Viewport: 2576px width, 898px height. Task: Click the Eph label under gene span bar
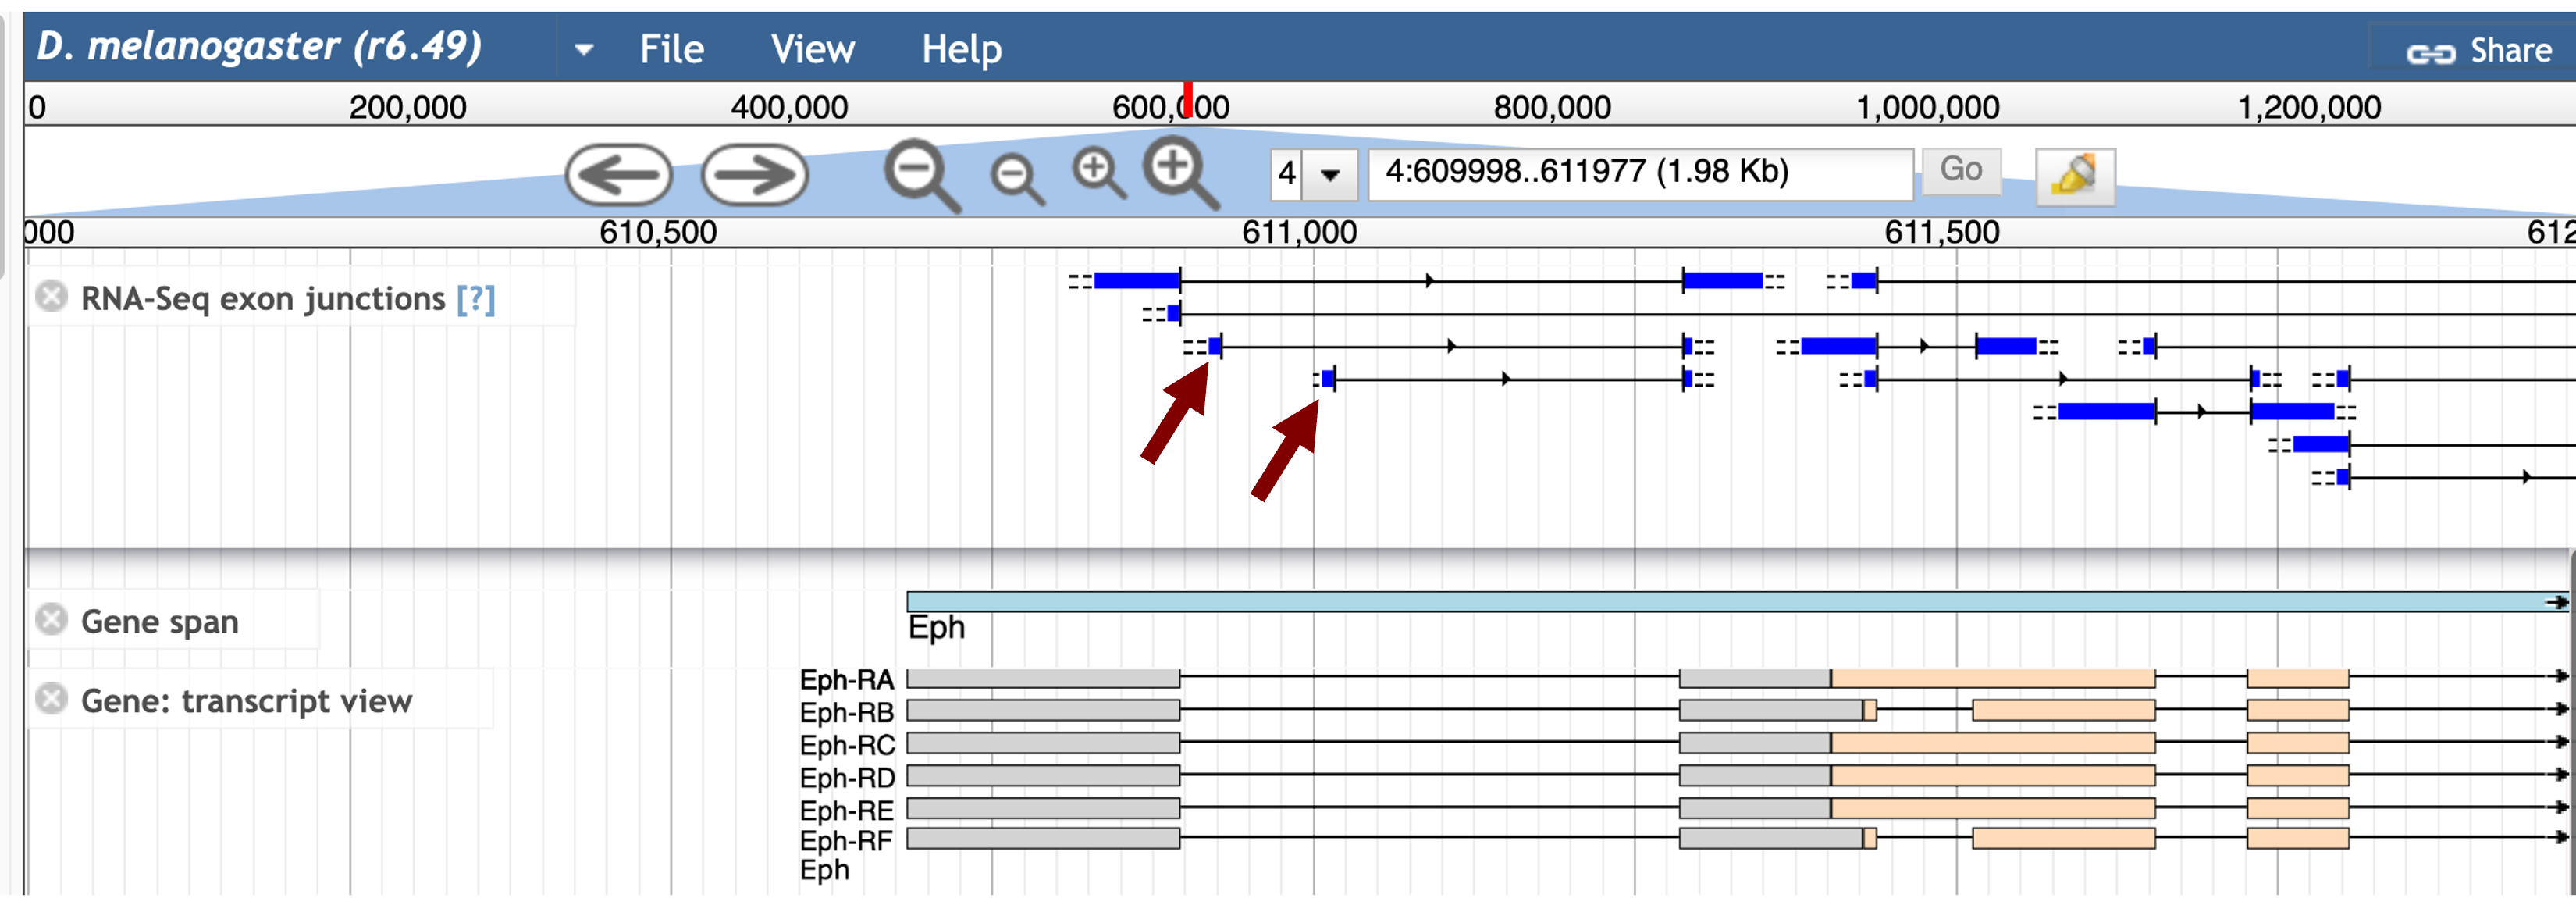point(936,628)
